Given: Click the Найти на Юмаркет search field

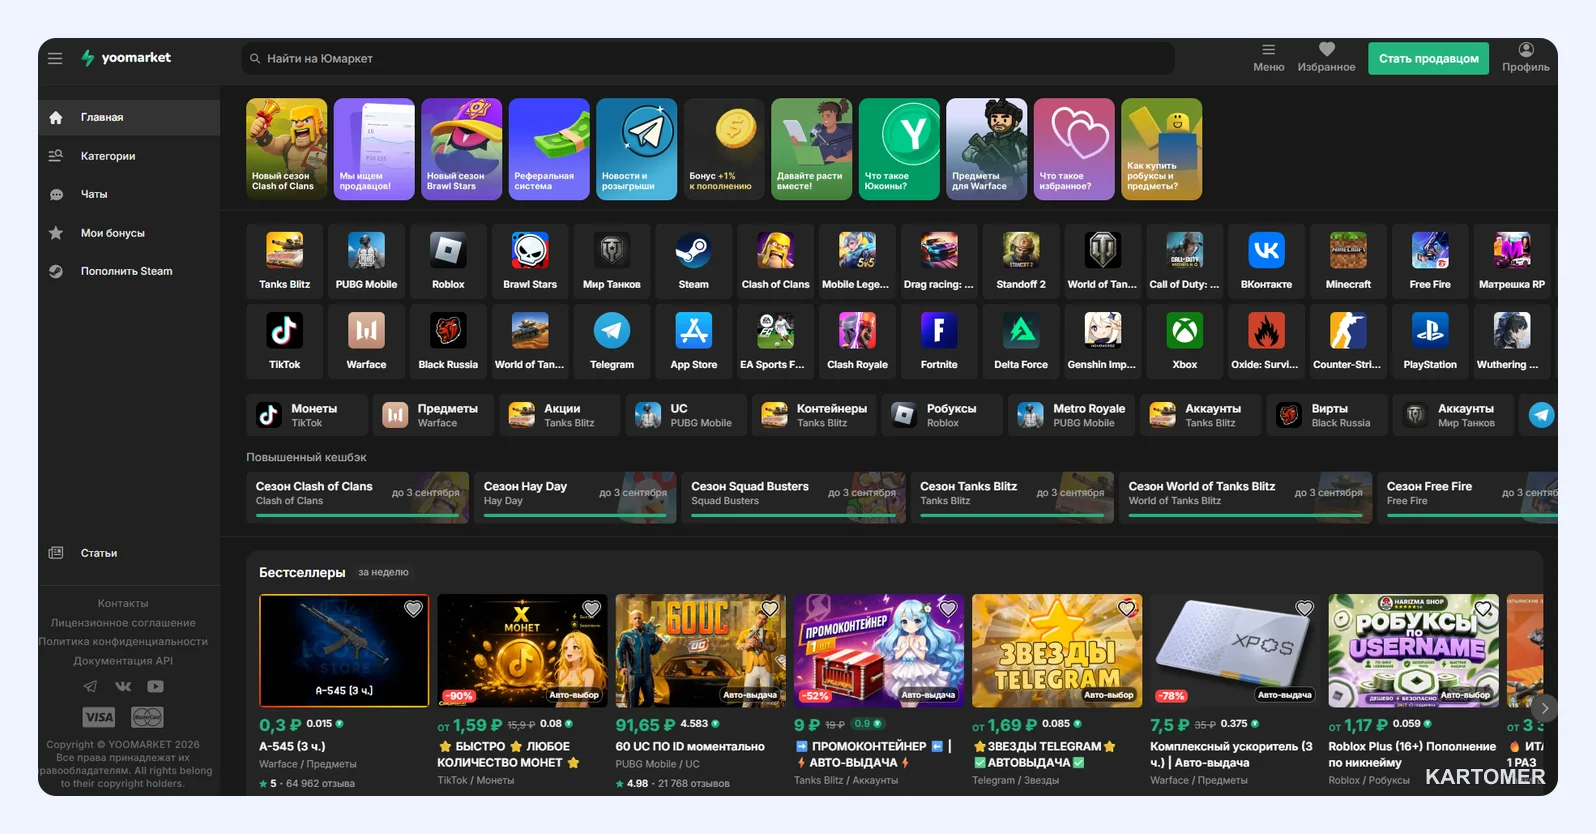Looking at the screenshot, I should point(708,58).
